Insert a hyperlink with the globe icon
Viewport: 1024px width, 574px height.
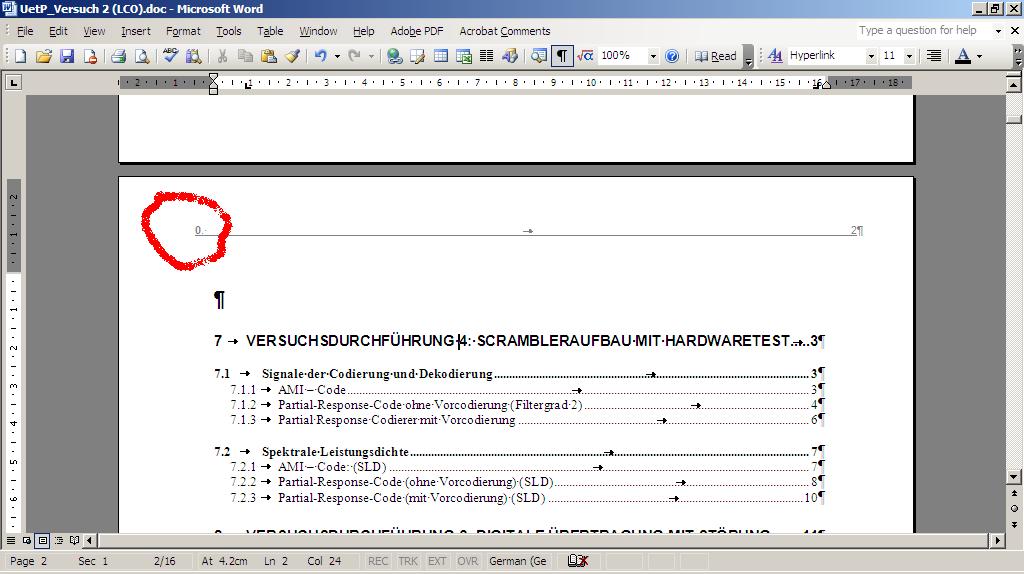pyautogui.click(x=394, y=56)
